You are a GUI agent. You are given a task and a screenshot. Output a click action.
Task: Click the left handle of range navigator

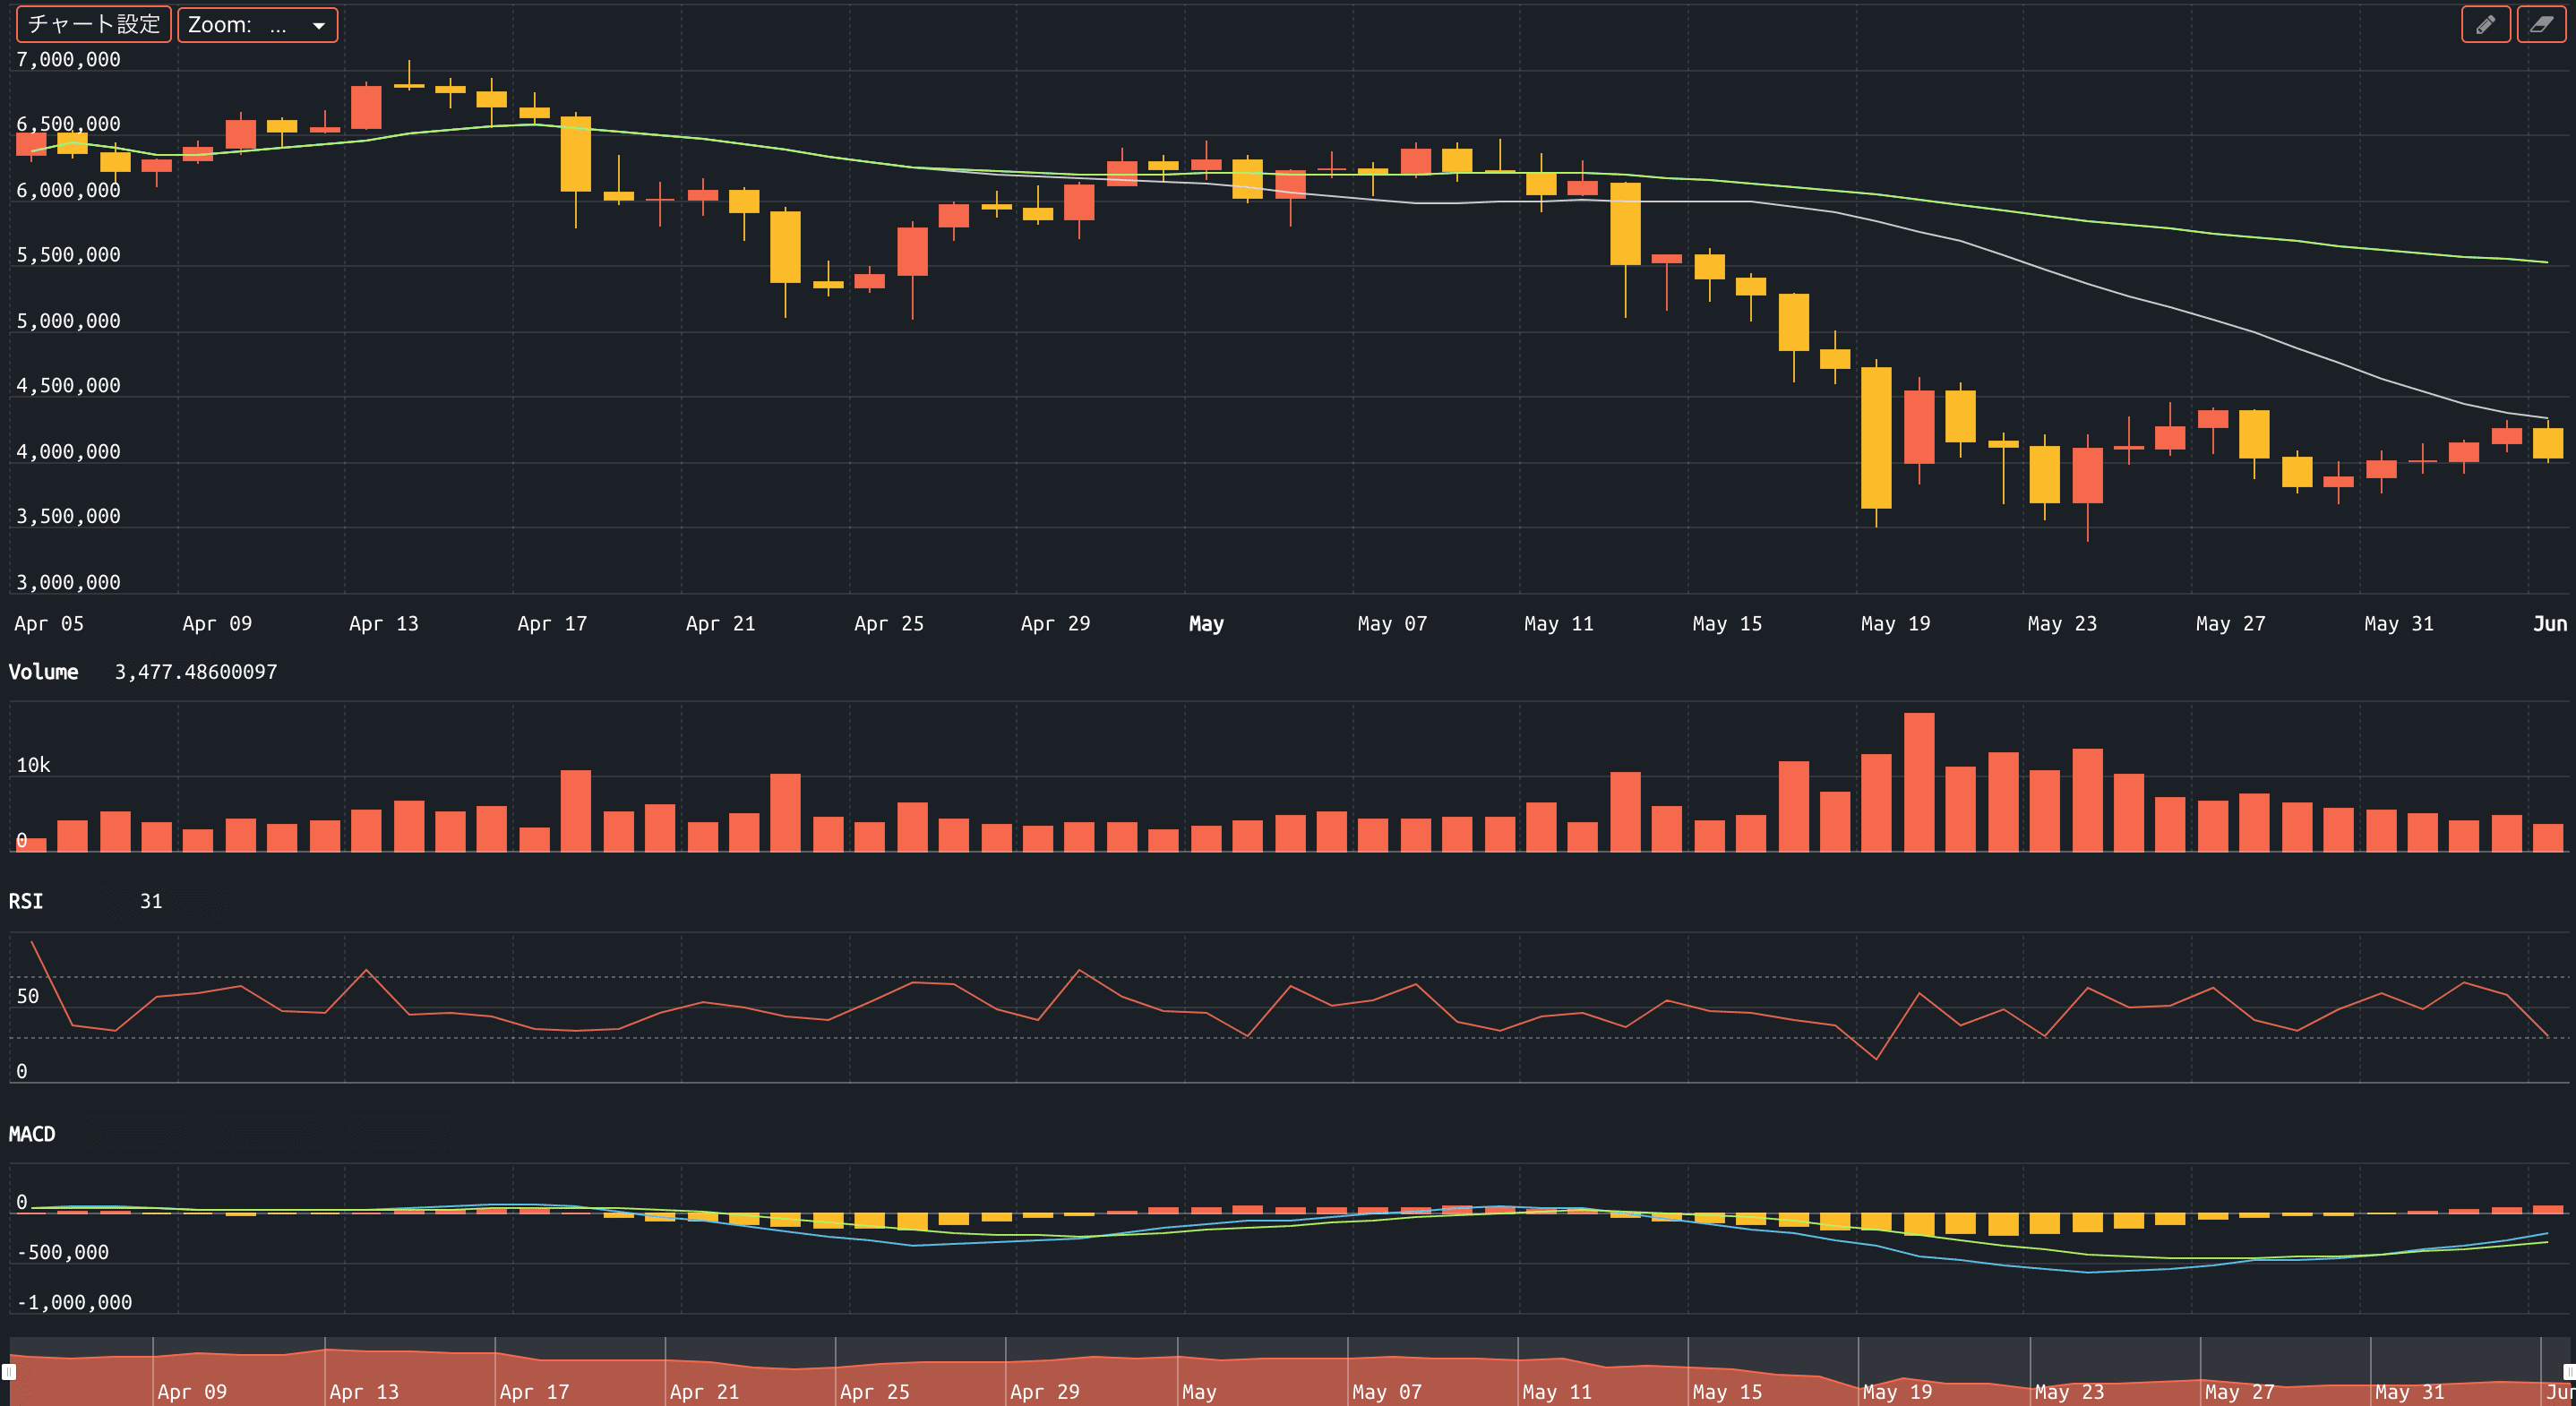[8, 1372]
